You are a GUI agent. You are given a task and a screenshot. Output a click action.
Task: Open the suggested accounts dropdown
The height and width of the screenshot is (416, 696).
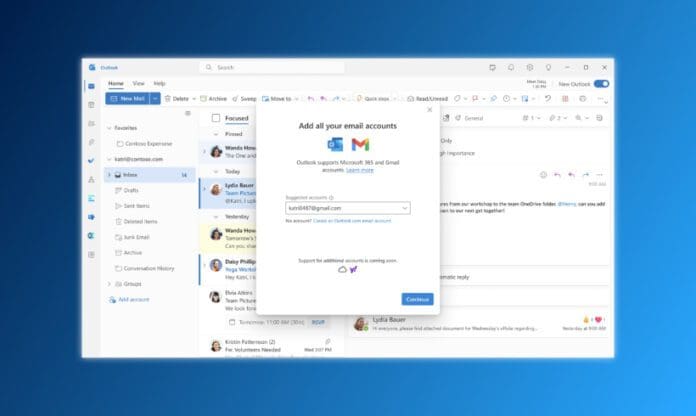(x=403, y=208)
